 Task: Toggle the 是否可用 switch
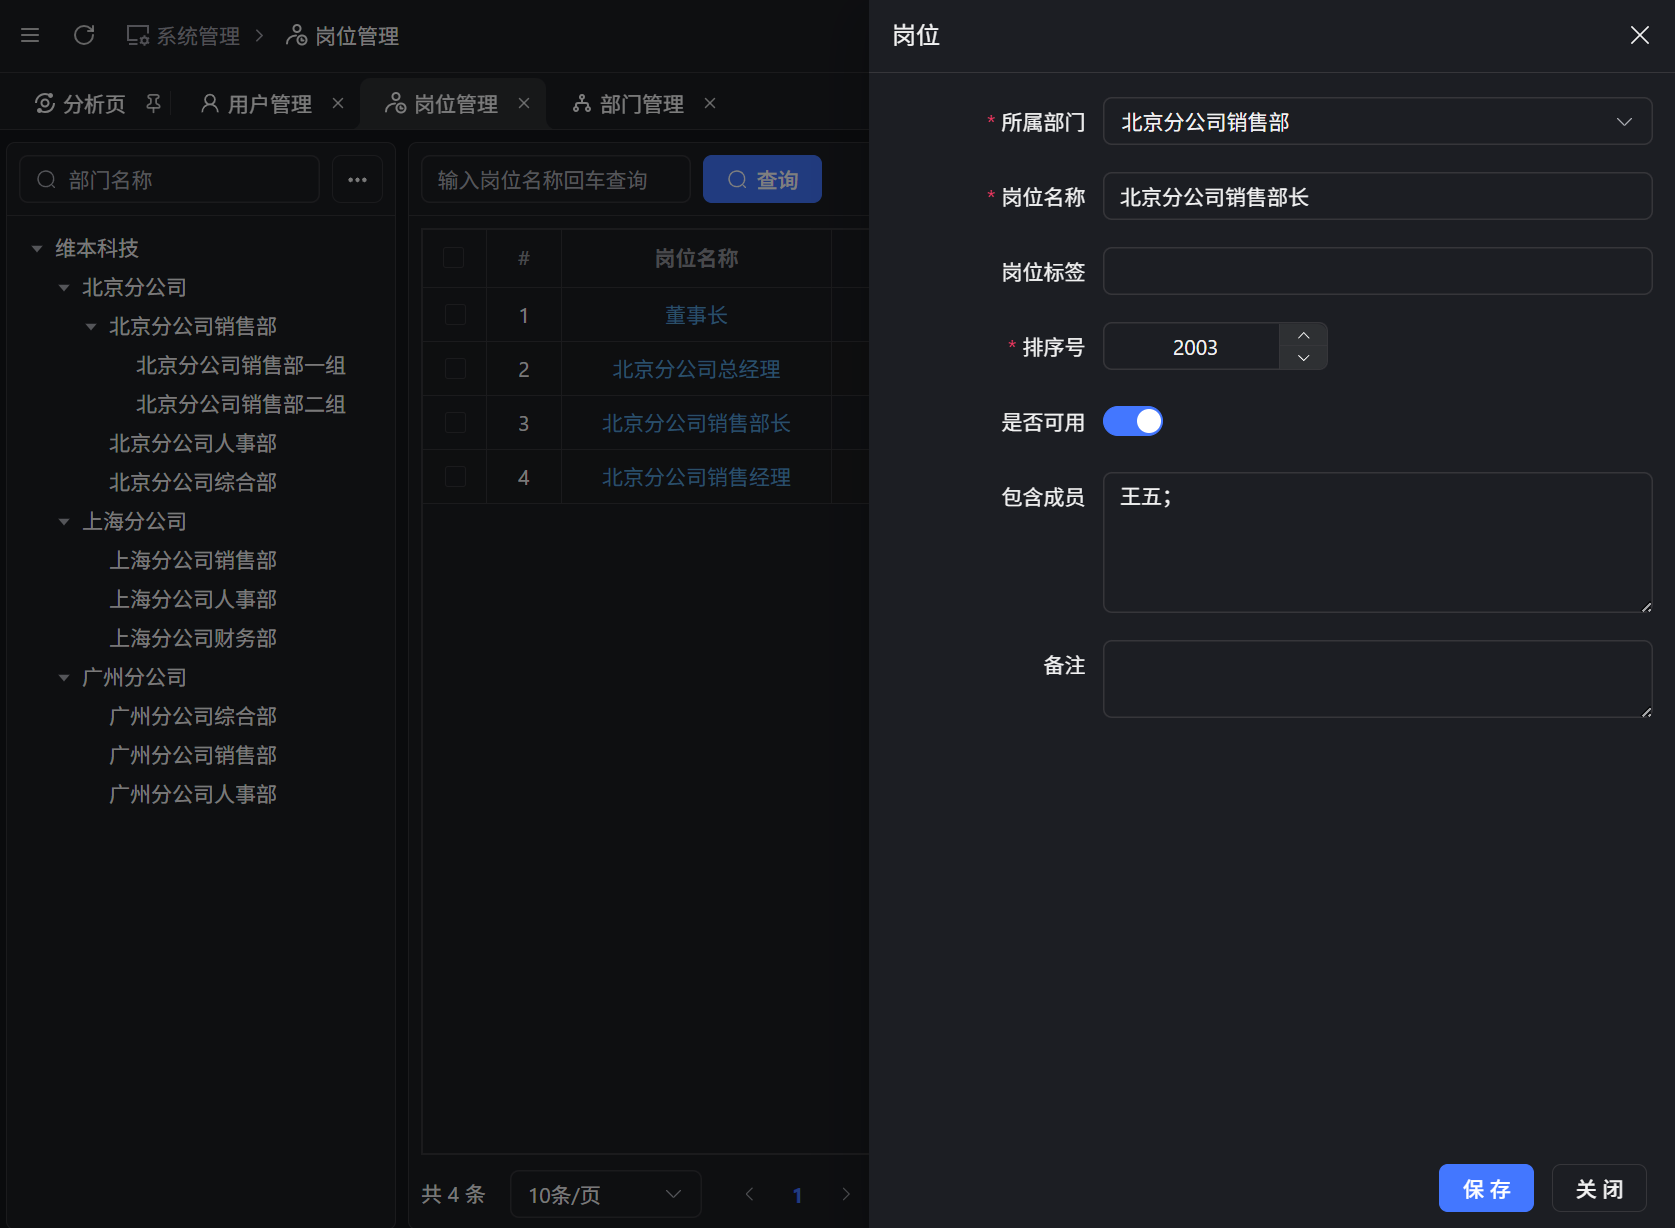pos(1132,422)
